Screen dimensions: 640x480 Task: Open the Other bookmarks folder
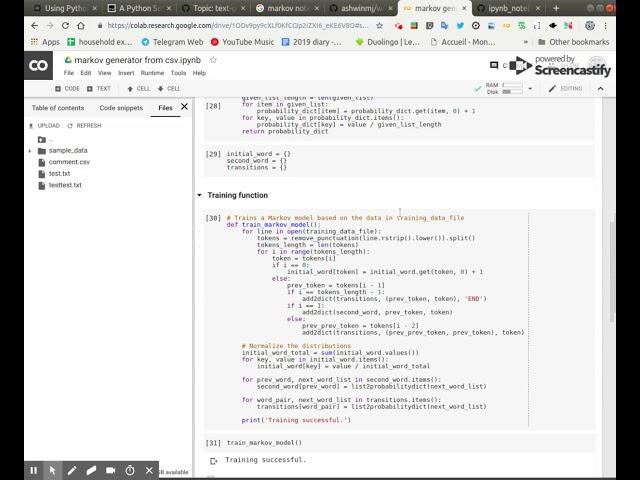(574, 42)
